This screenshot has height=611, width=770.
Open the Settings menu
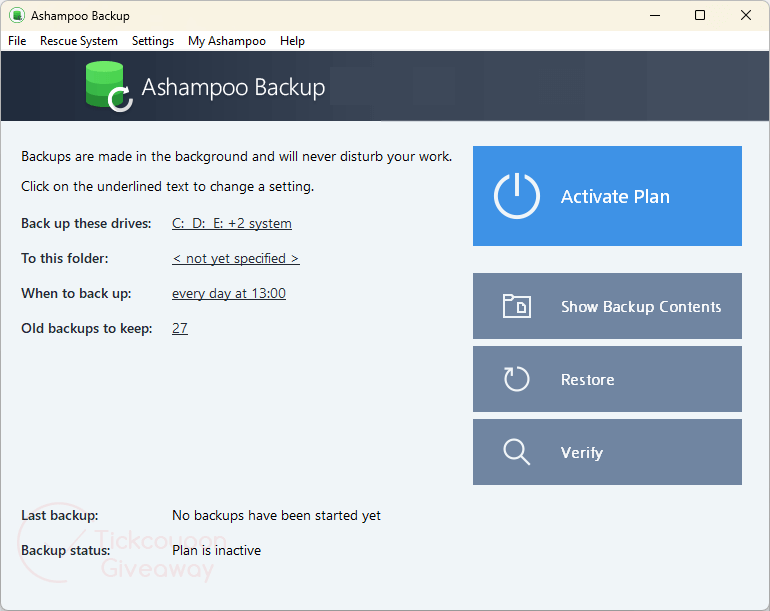153,41
